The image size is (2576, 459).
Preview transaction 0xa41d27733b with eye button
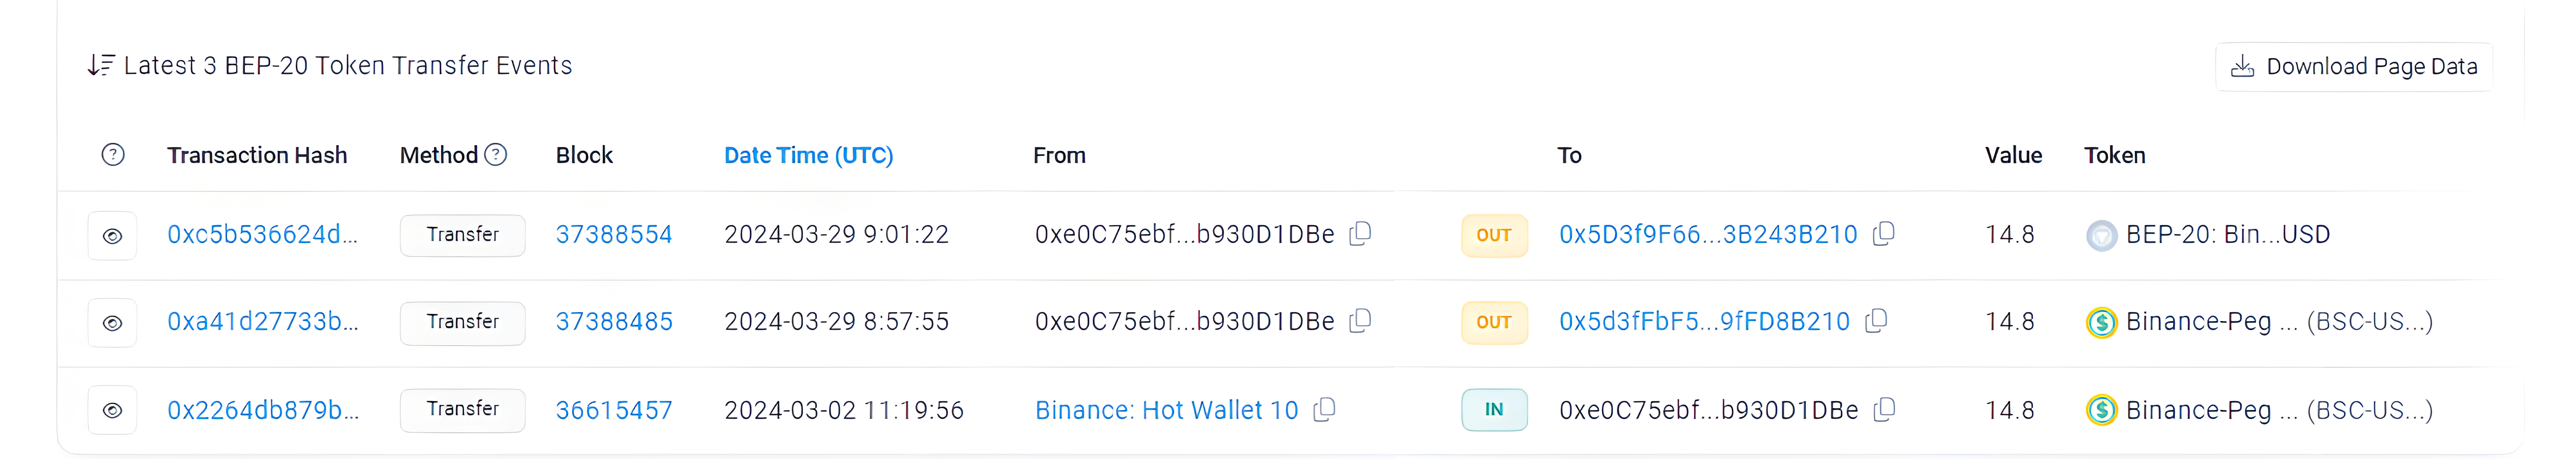click(x=112, y=323)
